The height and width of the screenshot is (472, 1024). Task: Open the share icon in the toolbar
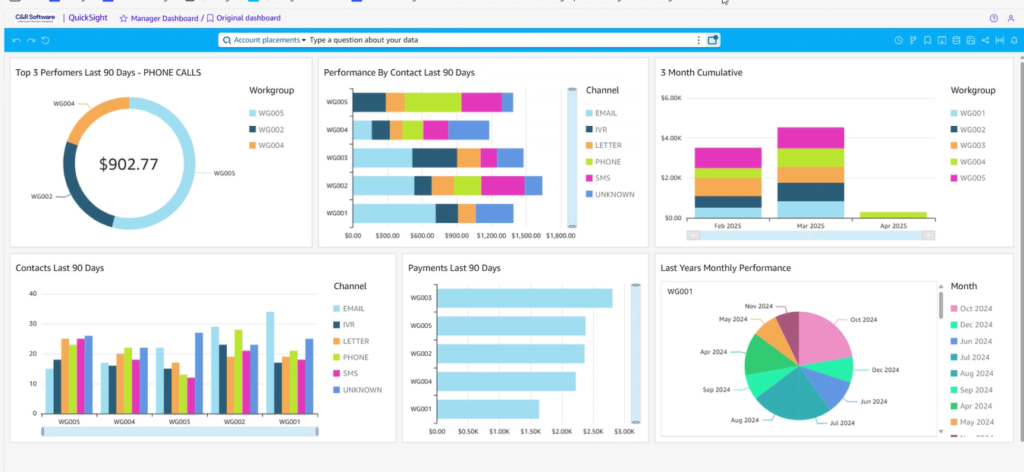[985, 40]
